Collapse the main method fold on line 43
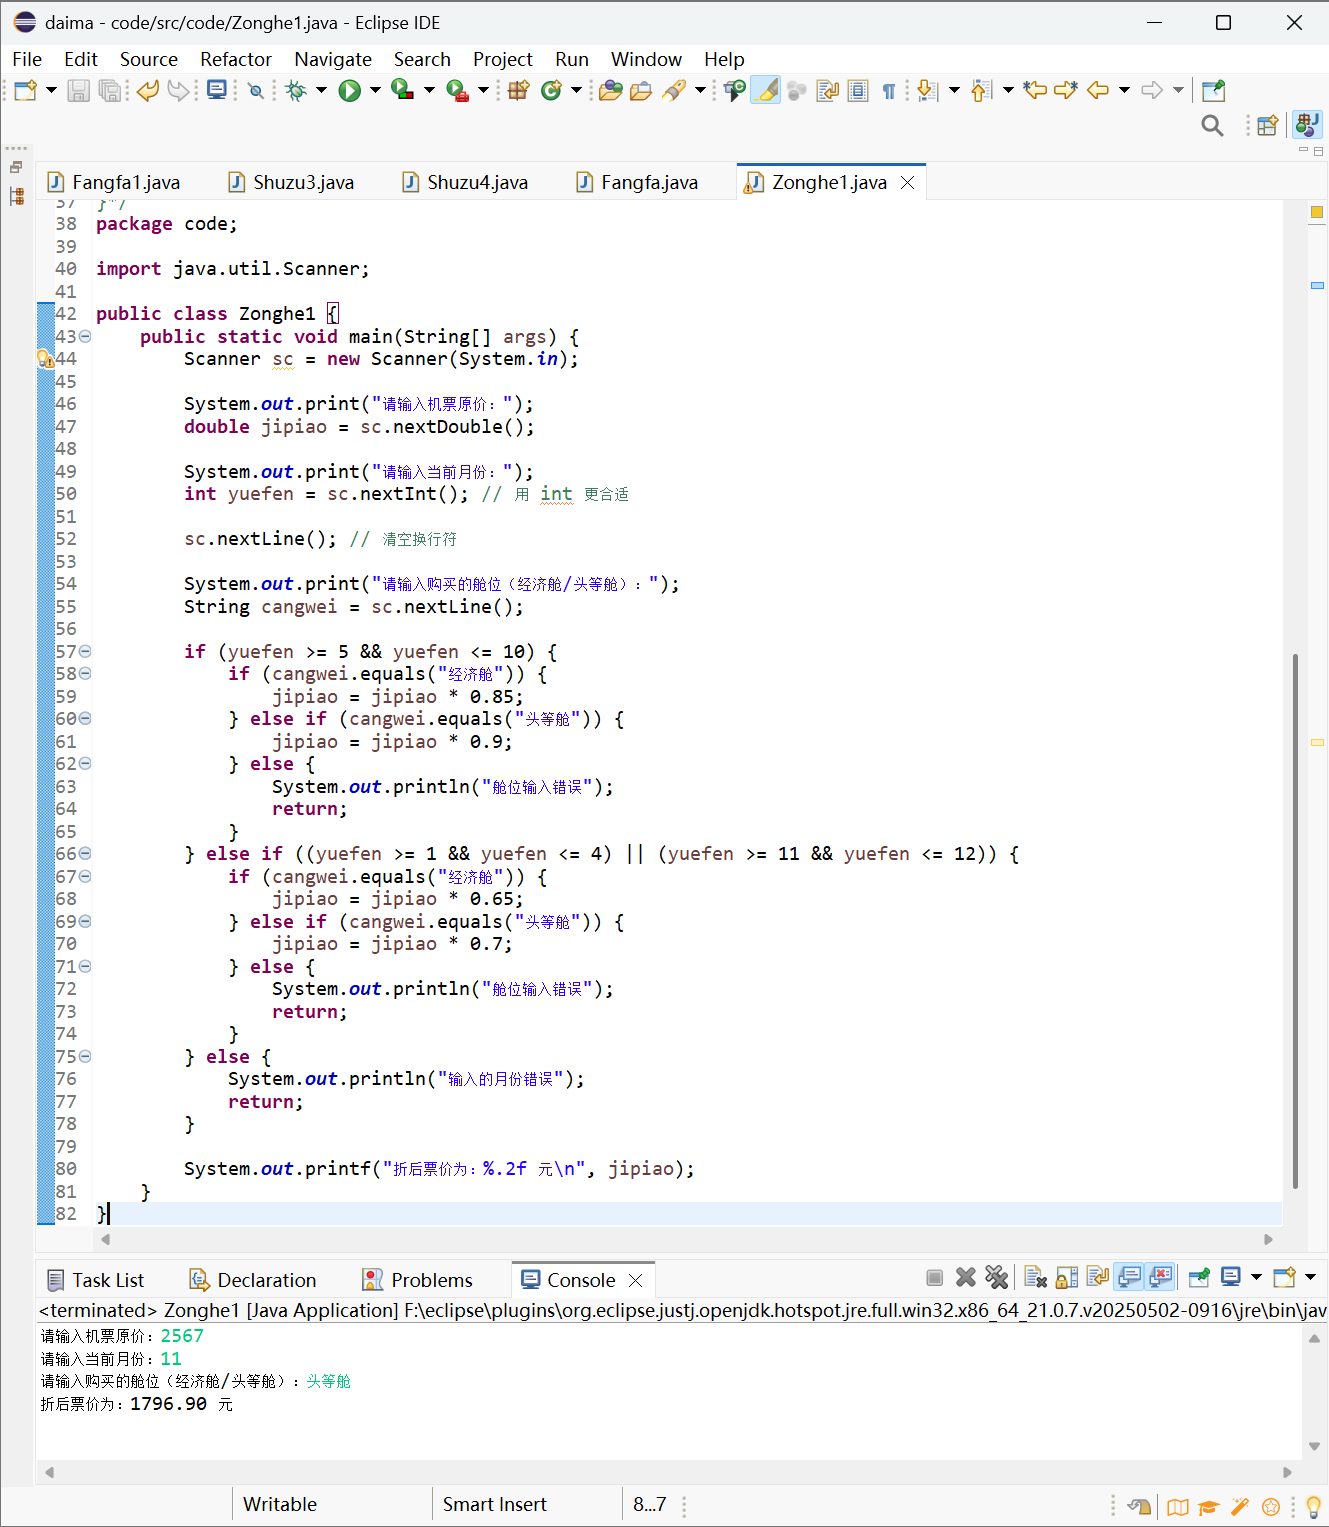 [x=85, y=337]
